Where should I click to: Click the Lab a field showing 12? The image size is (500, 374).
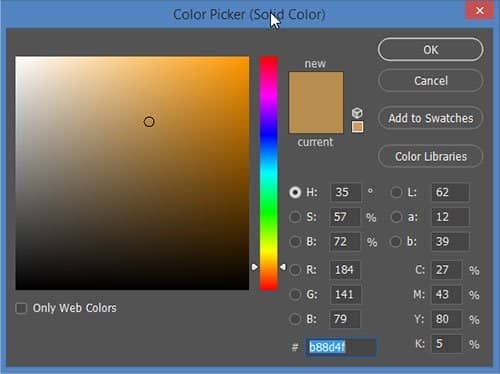[450, 217]
